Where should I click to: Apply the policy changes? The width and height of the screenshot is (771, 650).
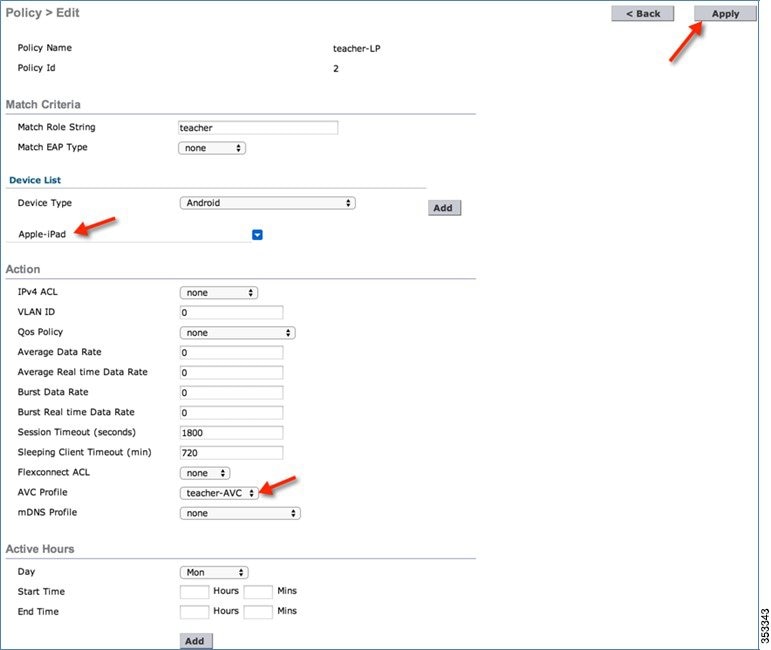[725, 14]
